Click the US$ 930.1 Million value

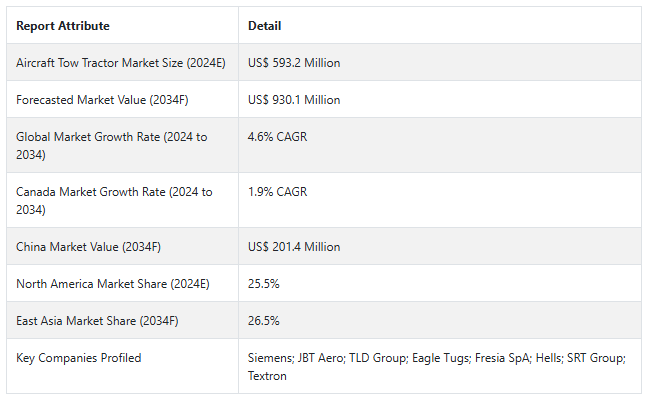point(294,100)
